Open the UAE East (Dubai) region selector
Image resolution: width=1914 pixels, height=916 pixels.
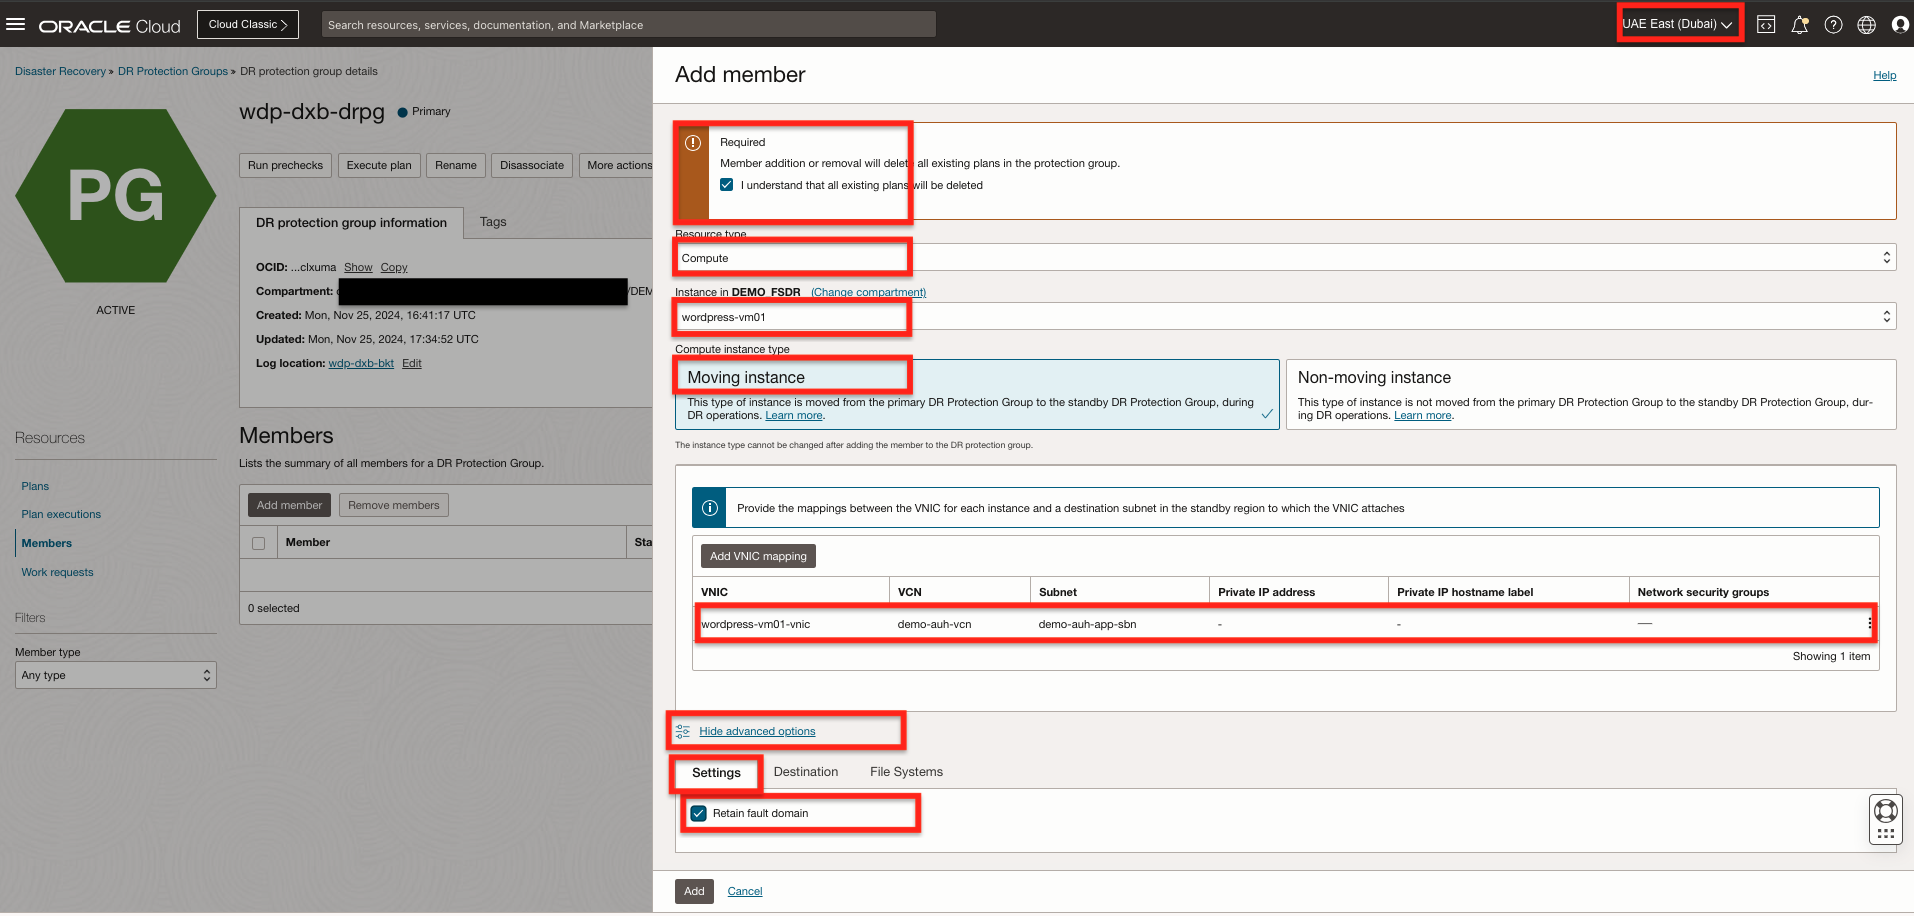click(x=1678, y=24)
